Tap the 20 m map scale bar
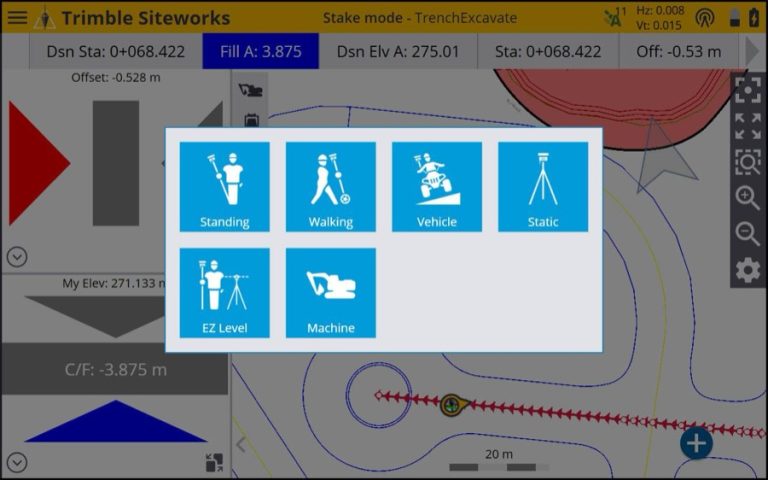This screenshot has width=768, height=480. click(x=499, y=461)
